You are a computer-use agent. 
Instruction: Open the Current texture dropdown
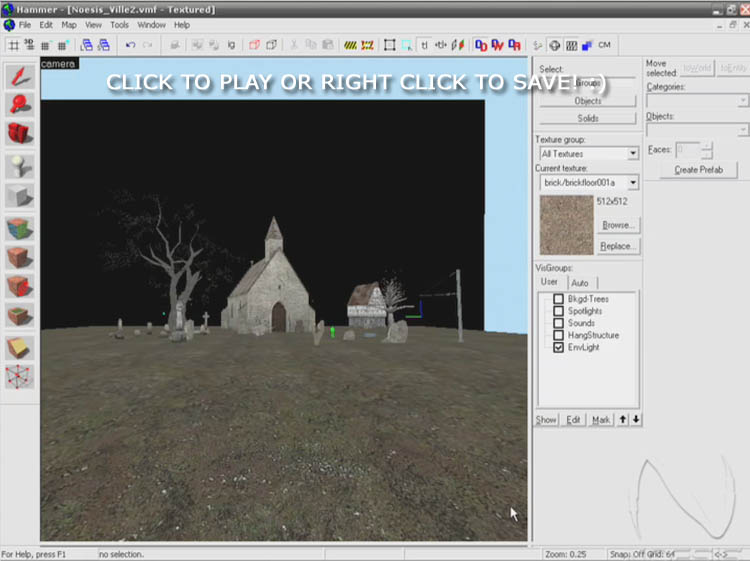coord(633,183)
